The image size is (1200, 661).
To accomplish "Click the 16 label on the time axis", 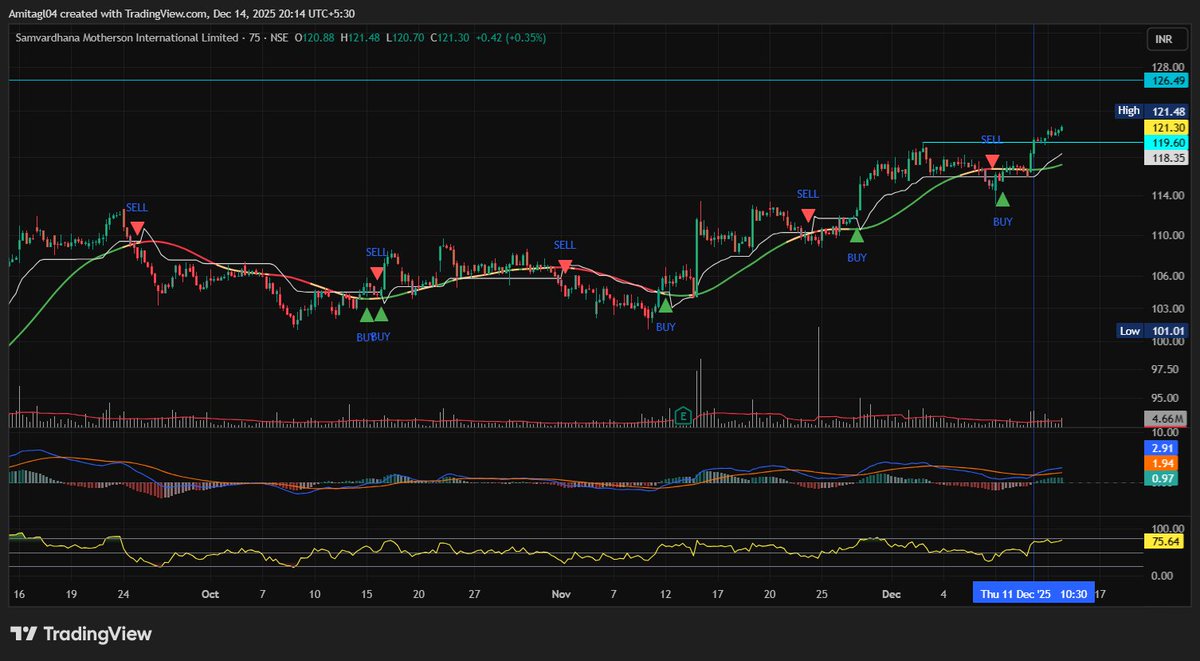I will 17,593.
